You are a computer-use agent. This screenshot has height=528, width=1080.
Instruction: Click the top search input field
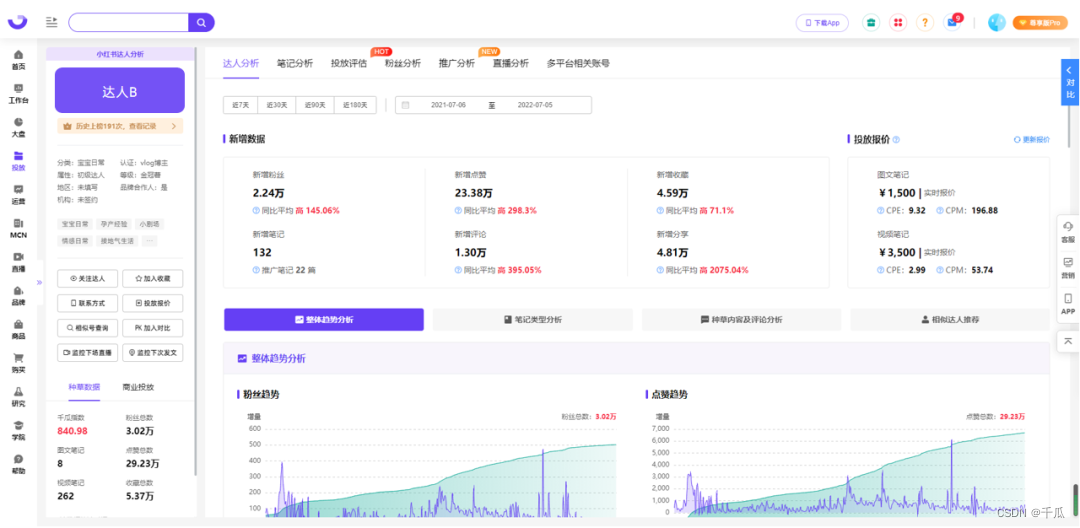point(129,23)
